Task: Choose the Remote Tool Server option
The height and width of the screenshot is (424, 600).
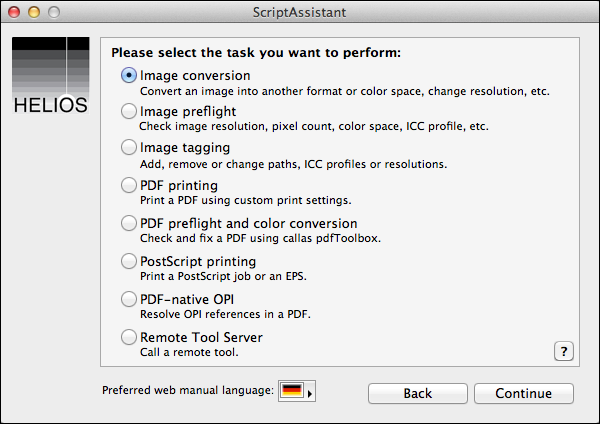Action: [x=129, y=337]
